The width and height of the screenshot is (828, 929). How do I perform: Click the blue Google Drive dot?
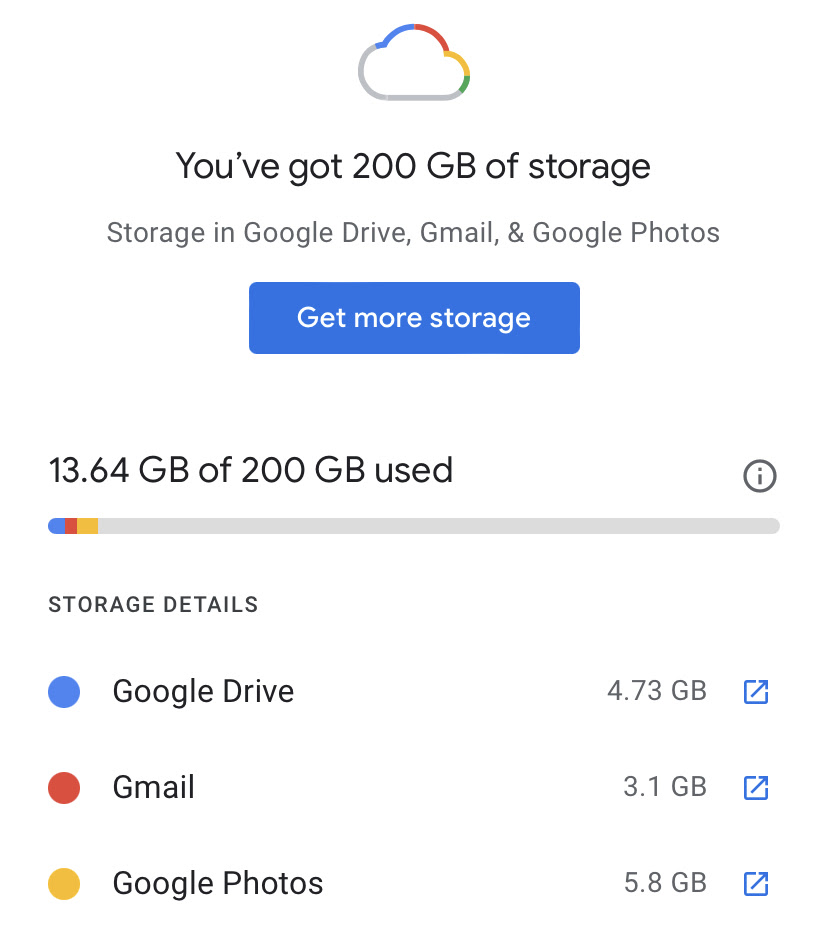pos(64,691)
